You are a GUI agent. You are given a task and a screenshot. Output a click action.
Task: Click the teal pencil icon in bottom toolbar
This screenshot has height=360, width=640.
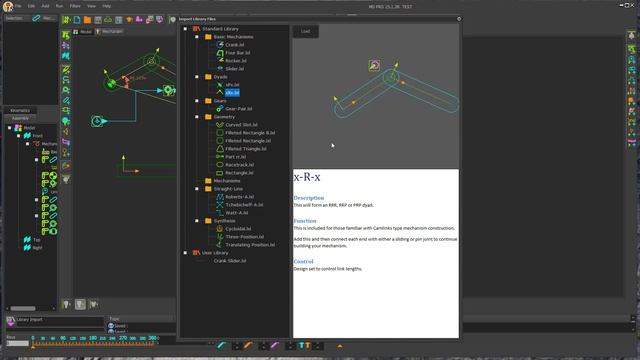(221, 346)
